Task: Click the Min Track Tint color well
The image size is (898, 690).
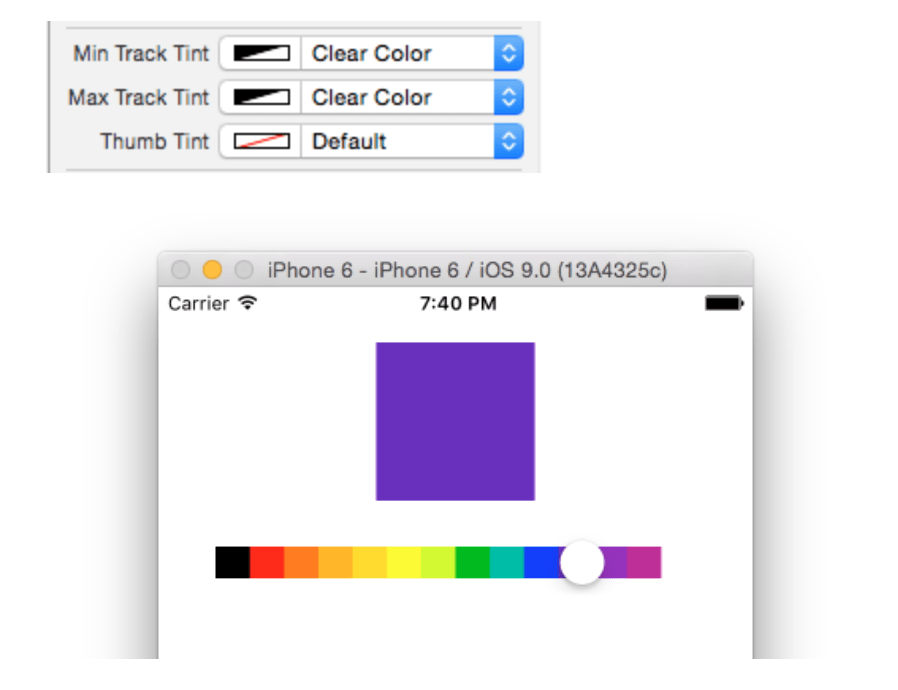Action: 260,54
